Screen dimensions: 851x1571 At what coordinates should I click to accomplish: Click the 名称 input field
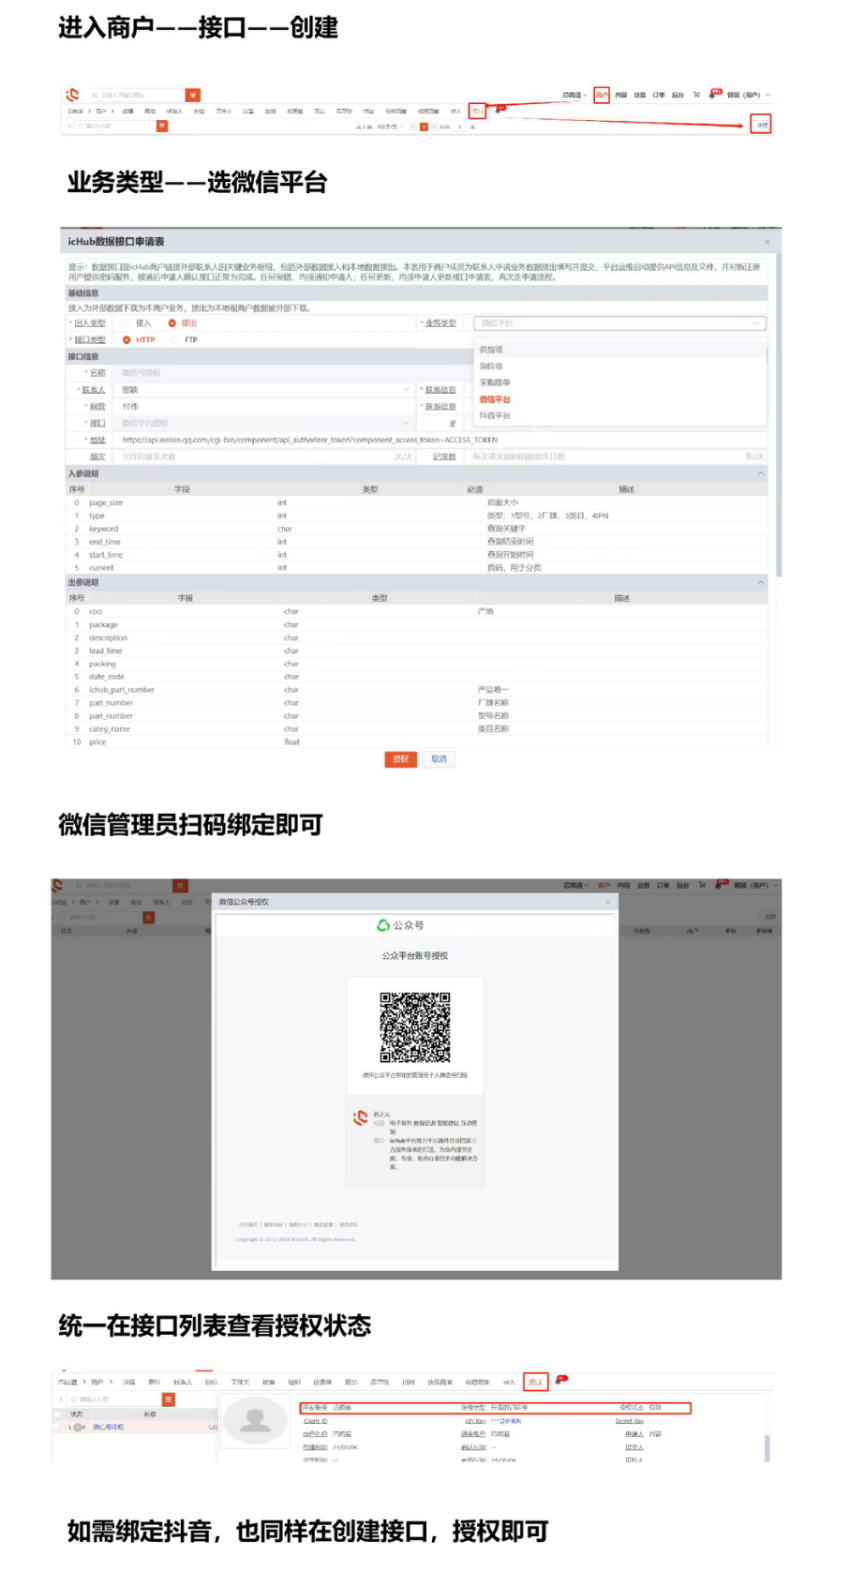pos(265,372)
